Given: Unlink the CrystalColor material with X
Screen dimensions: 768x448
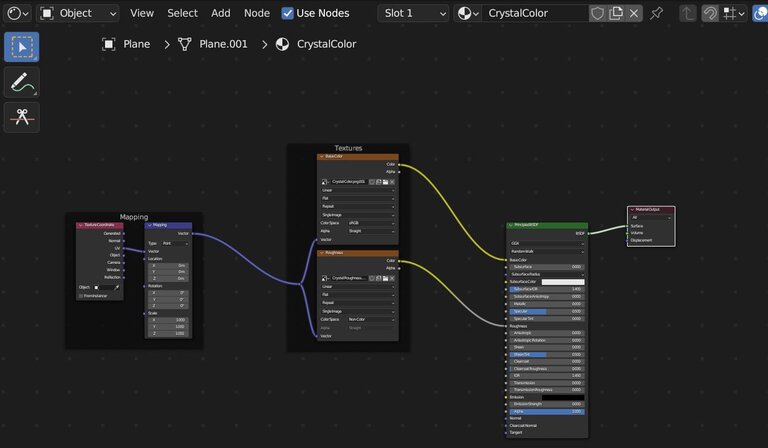Looking at the screenshot, I should pyautogui.click(x=635, y=14).
